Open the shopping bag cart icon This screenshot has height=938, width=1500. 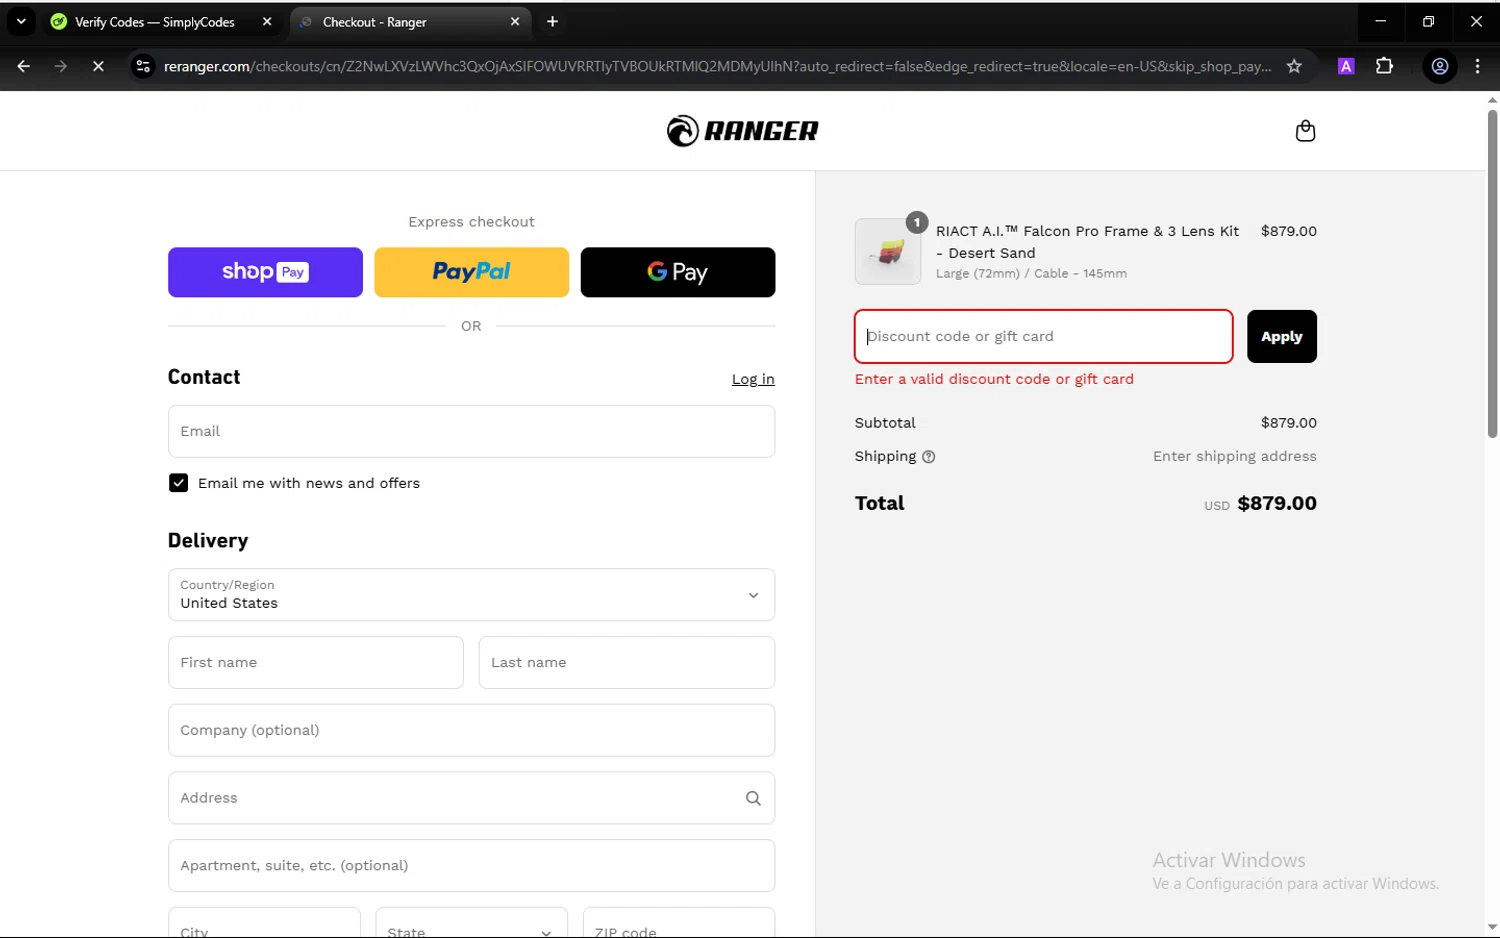coord(1305,131)
